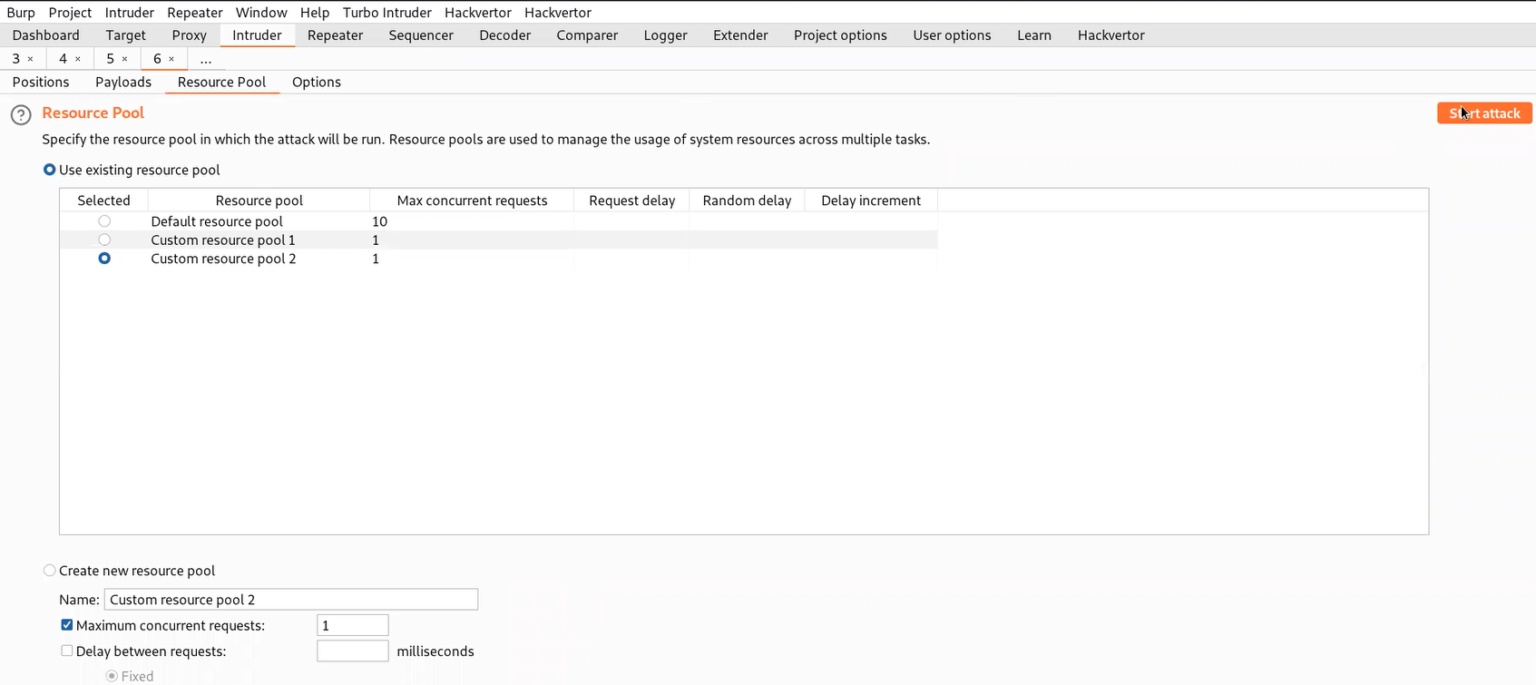Click the resource pool Name field
Image resolution: width=1536 pixels, height=685 pixels.
290,599
